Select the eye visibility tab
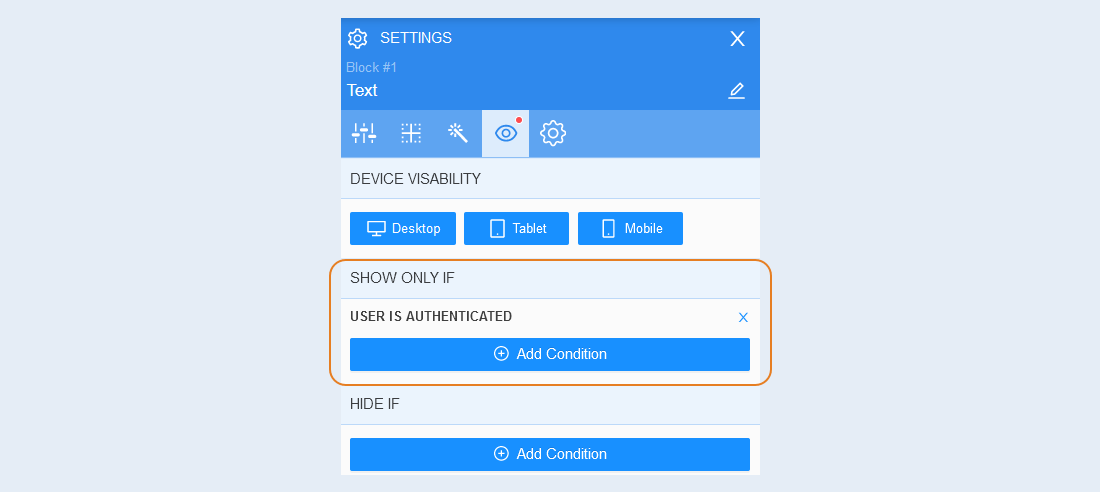 tap(506, 133)
